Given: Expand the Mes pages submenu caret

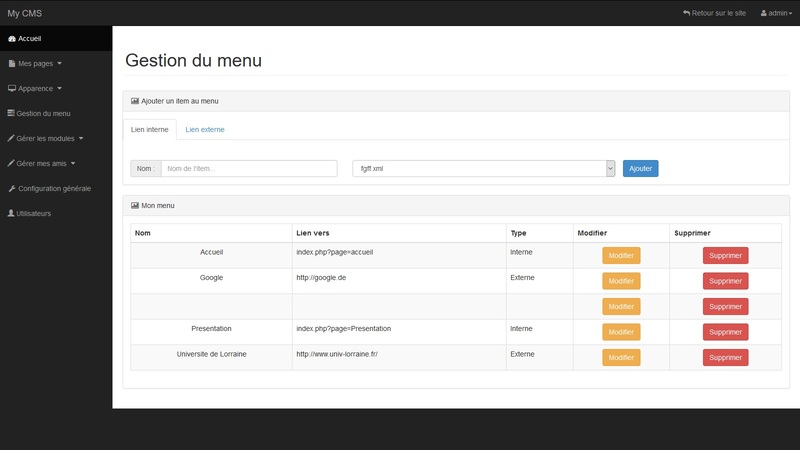Looking at the screenshot, I should 60,64.
